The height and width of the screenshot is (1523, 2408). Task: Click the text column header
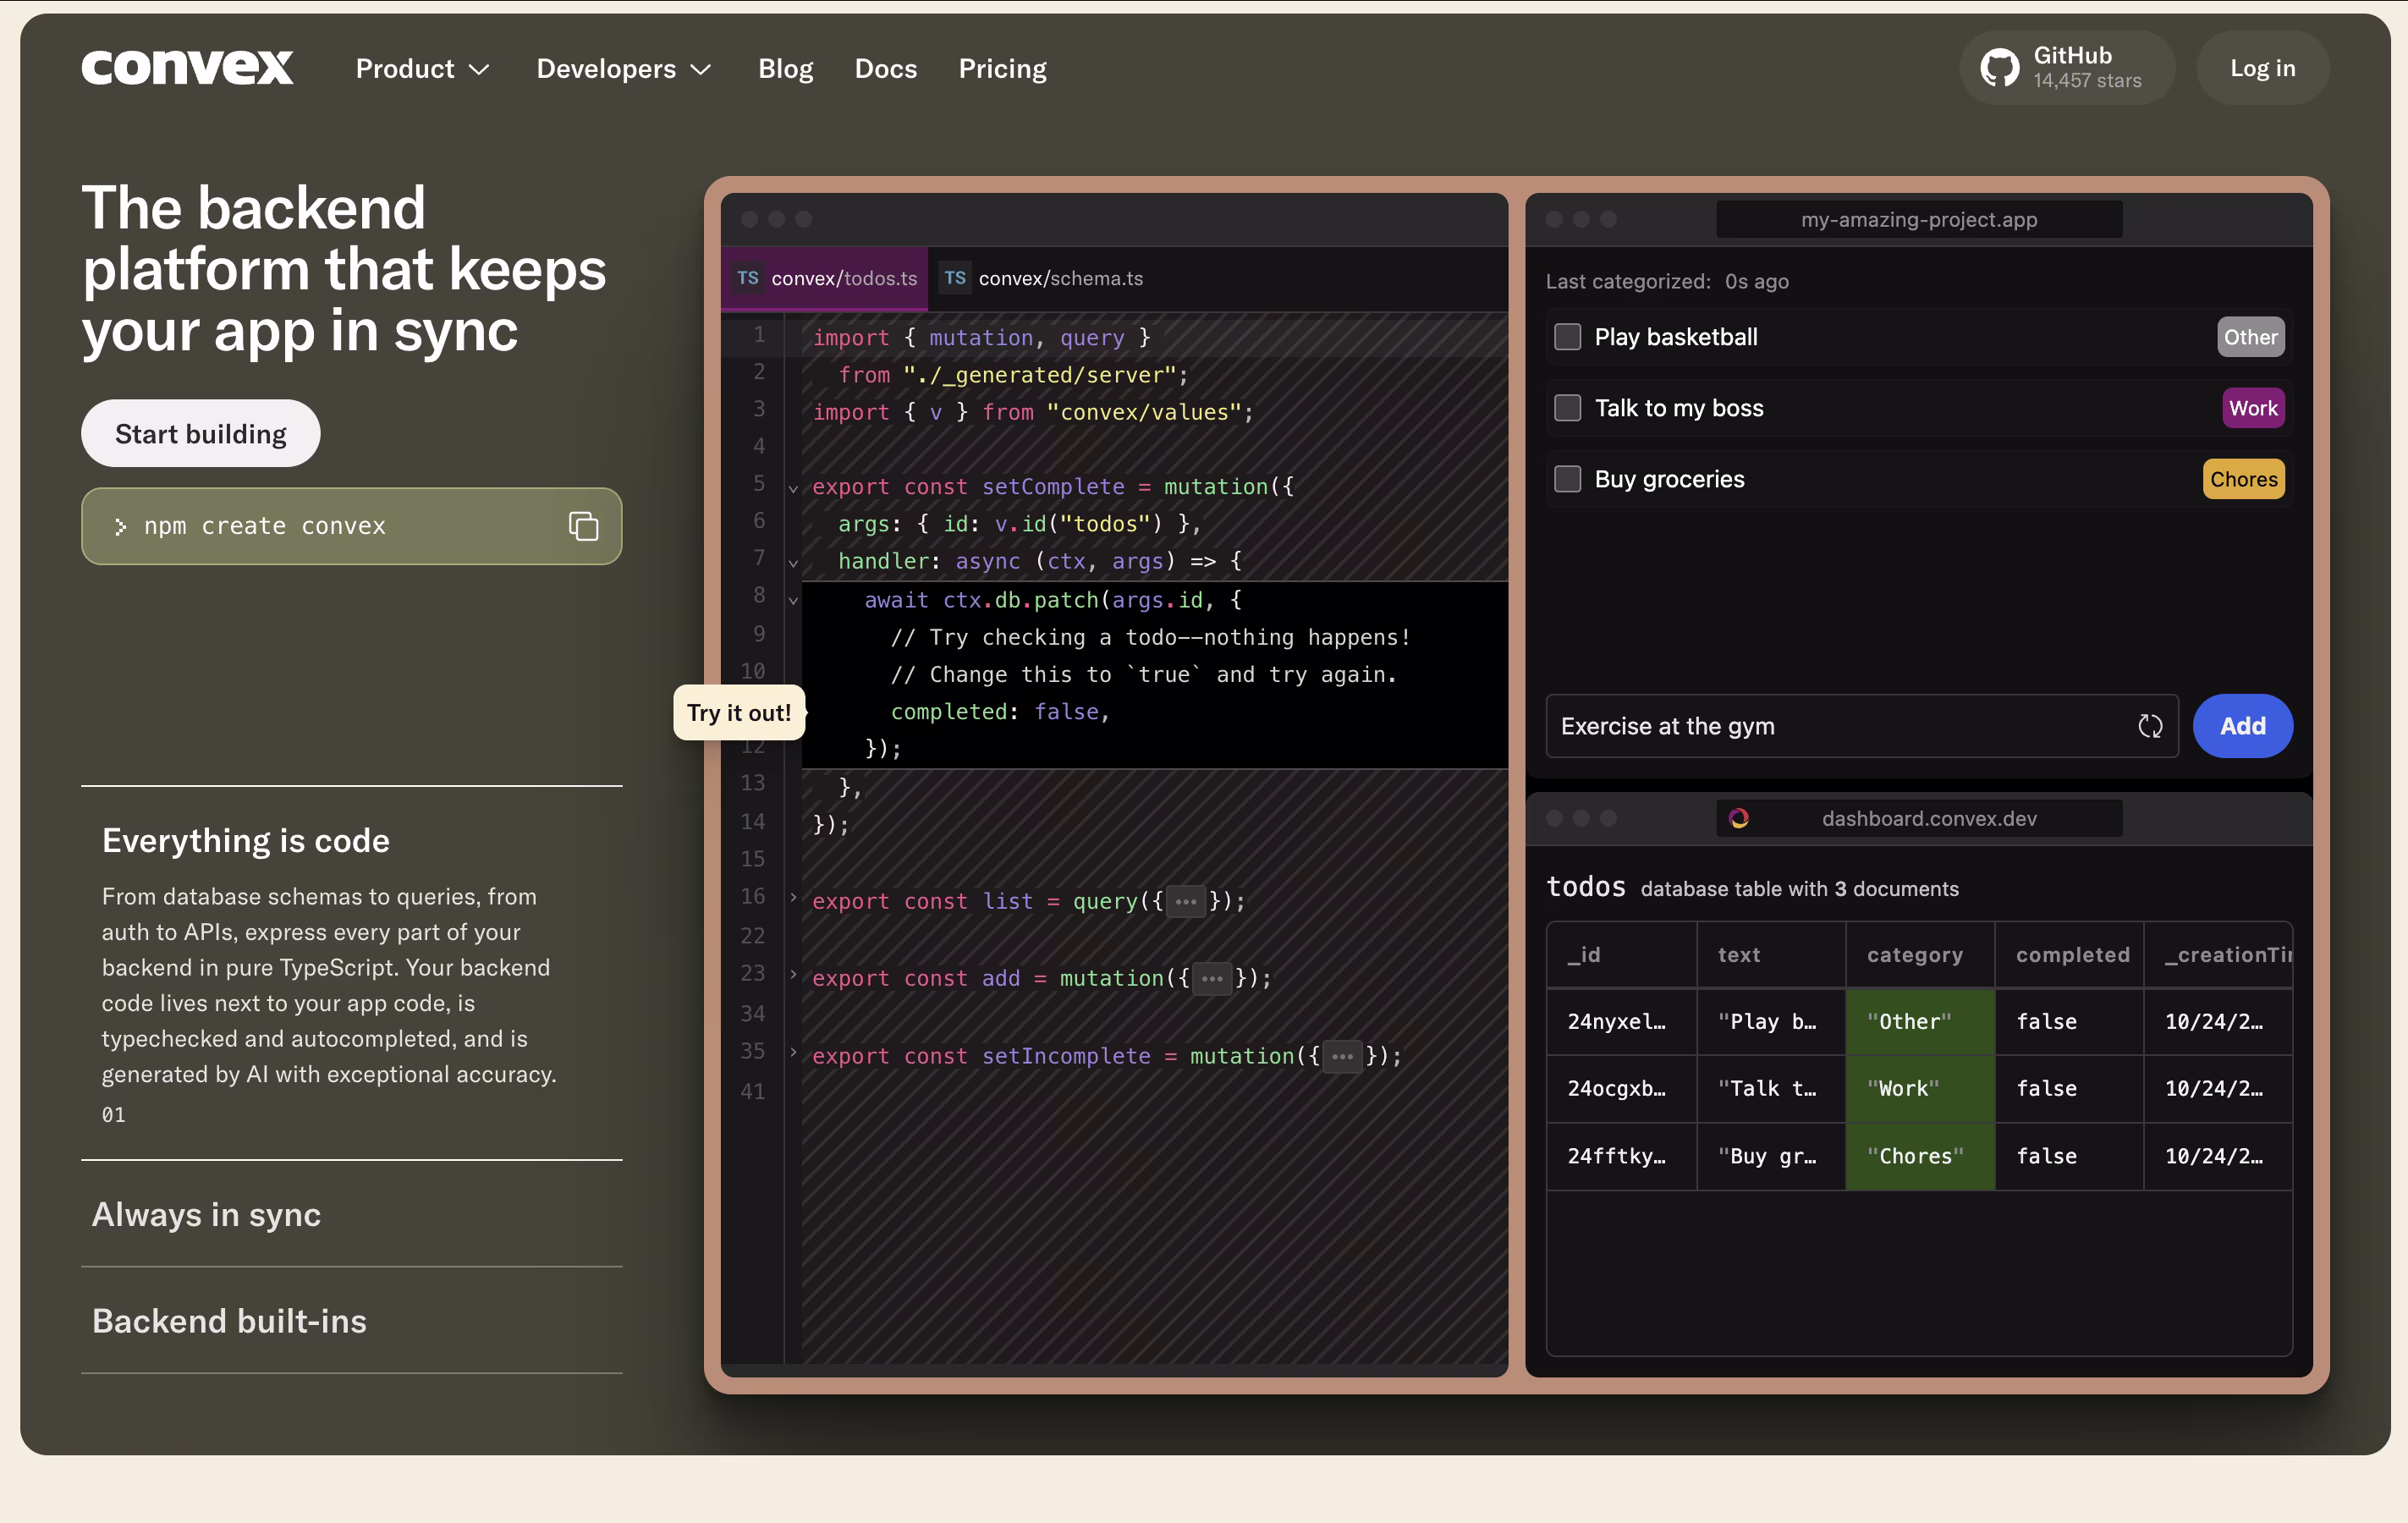(x=1771, y=955)
